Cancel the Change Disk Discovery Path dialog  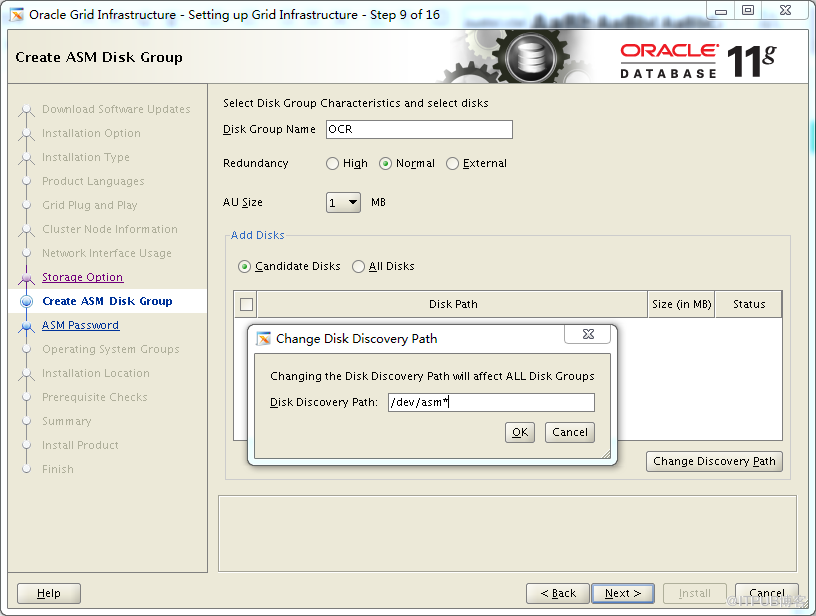[x=570, y=432]
